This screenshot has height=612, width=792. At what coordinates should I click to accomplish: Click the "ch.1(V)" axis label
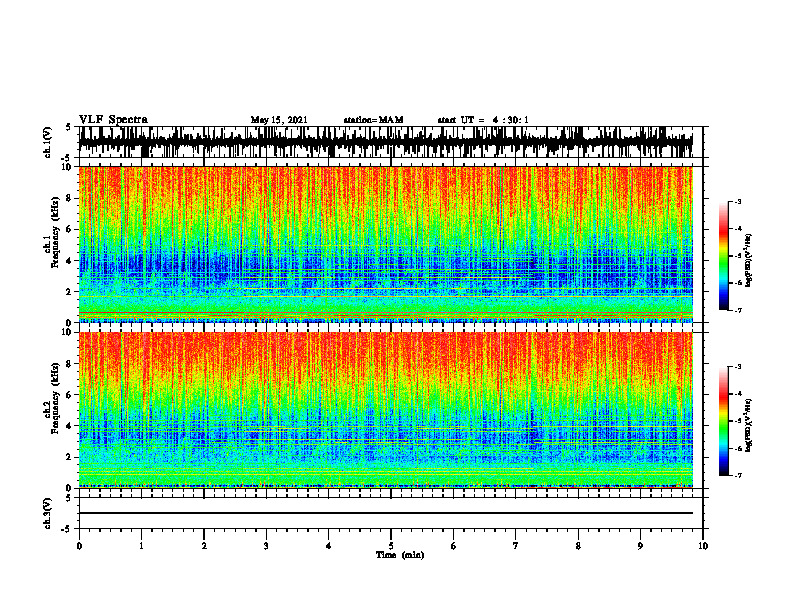(x=48, y=142)
